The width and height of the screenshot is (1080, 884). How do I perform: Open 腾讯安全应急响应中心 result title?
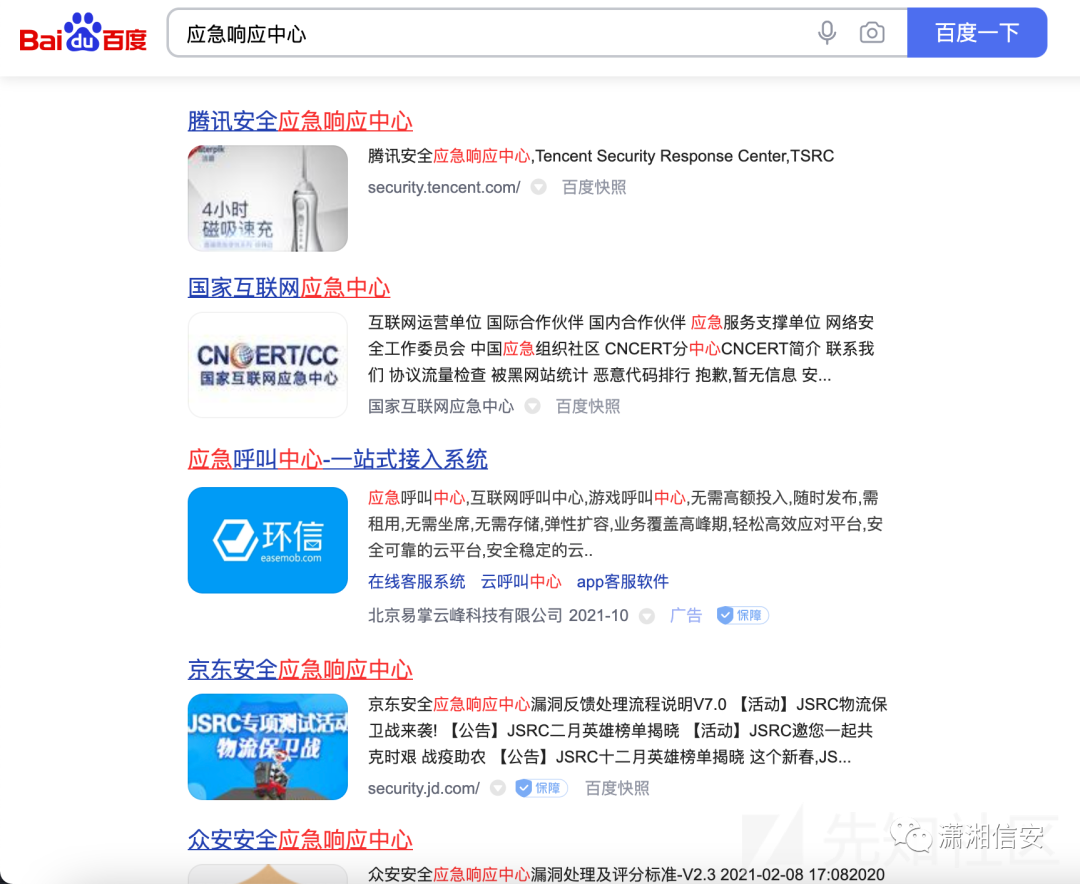click(300, 121)
